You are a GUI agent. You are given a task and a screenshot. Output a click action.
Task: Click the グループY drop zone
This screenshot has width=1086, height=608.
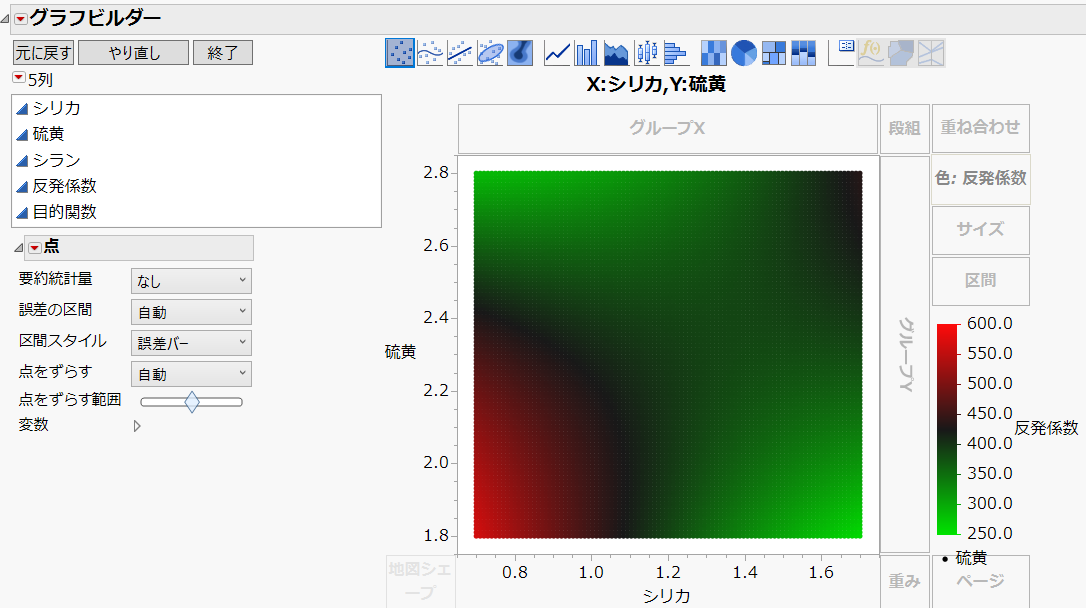tap(905, 354)
